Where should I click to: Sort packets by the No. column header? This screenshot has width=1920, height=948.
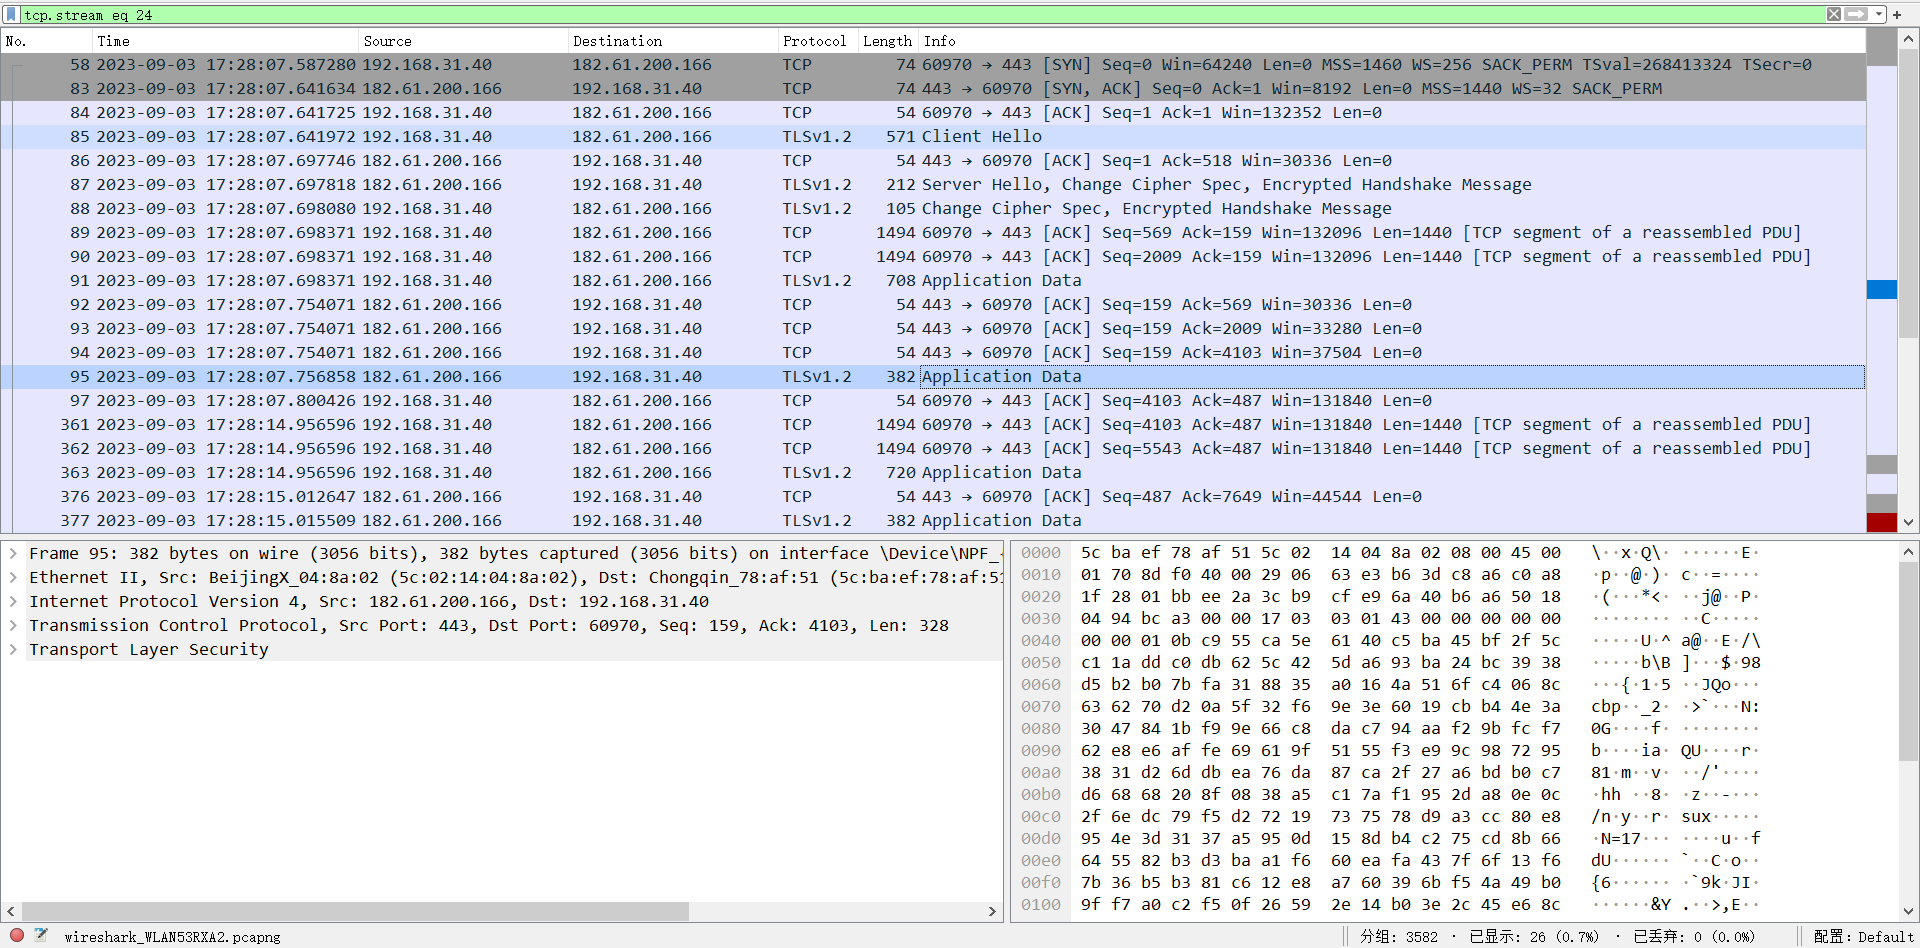coord(46,41)
